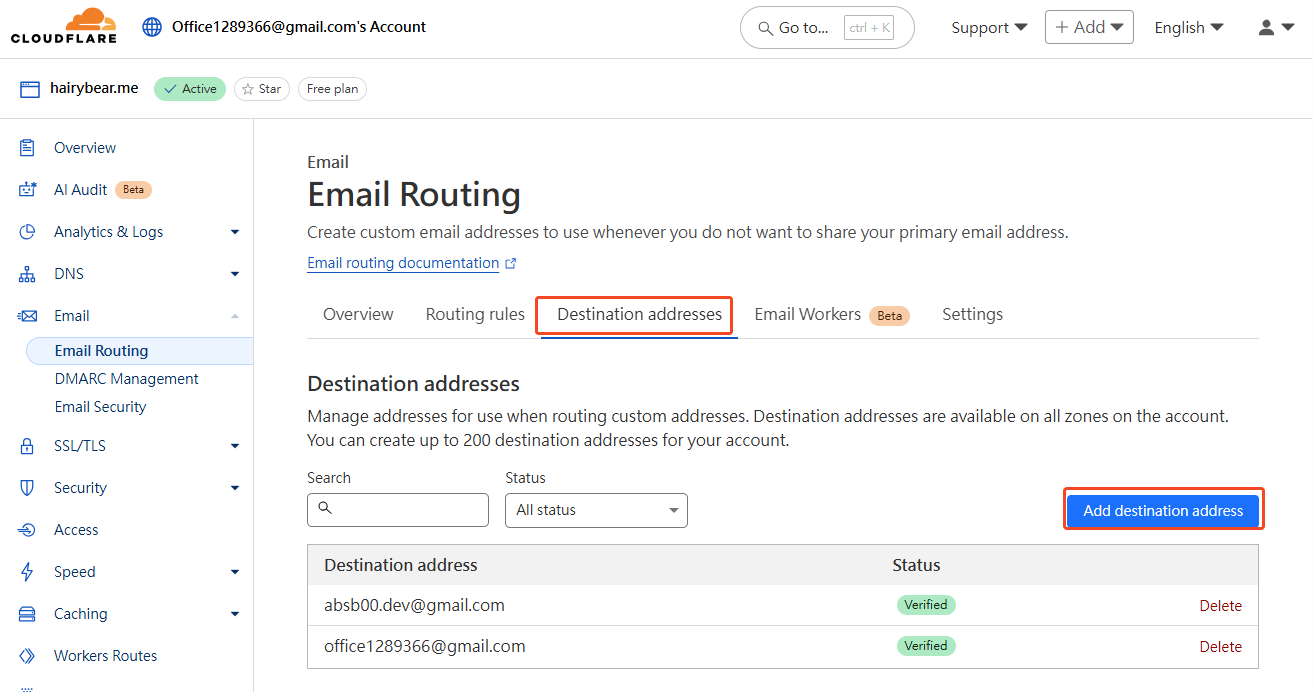Viewport: 1313px width, 692px height.
Task: Click the DNS network icon
Action: (x=28, y=274)
